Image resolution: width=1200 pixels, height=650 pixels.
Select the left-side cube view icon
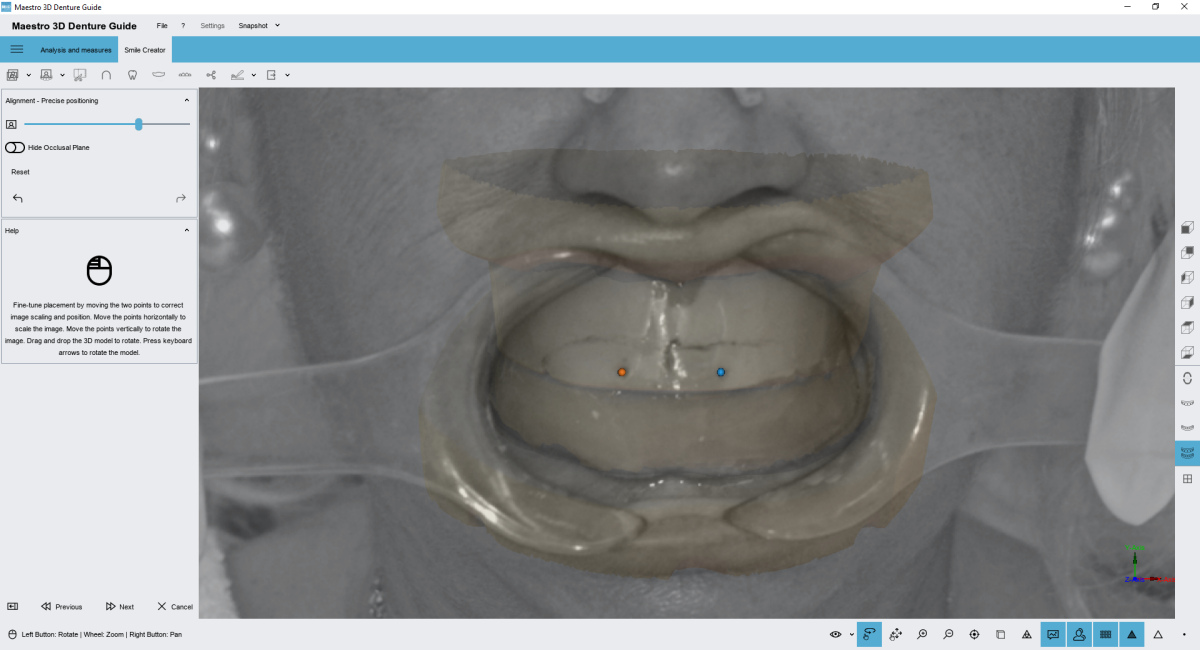[x=1187, y=278]
